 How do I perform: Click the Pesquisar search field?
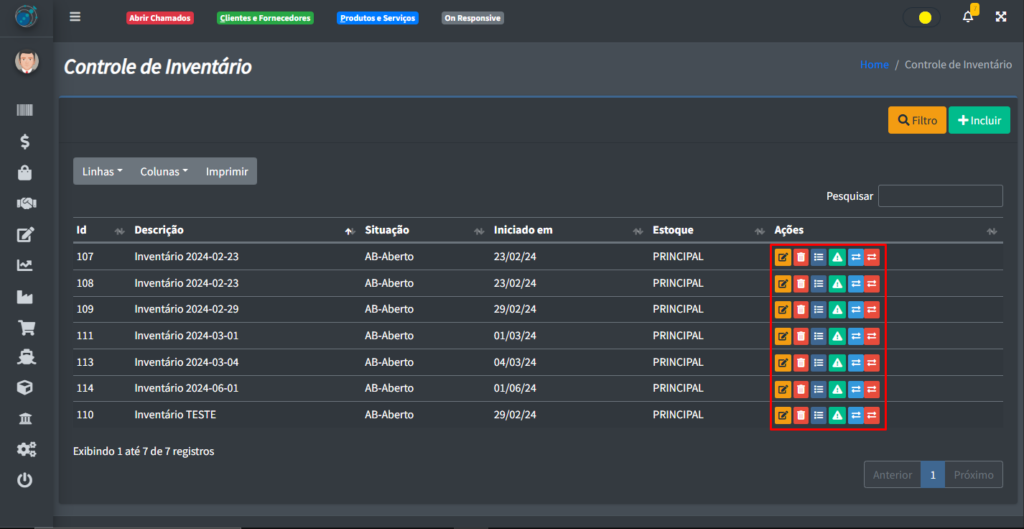939,196
